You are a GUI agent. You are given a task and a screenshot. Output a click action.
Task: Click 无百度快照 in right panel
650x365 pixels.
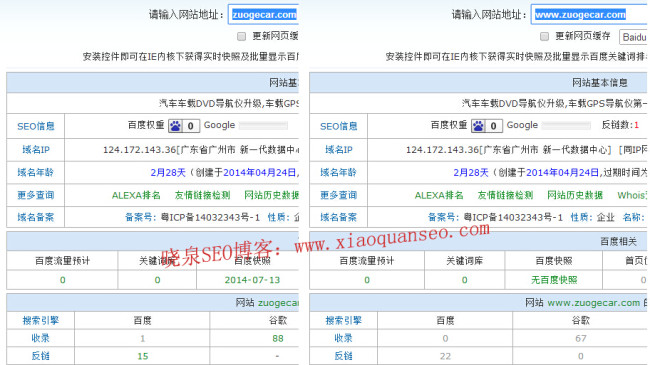click(554, 280)
